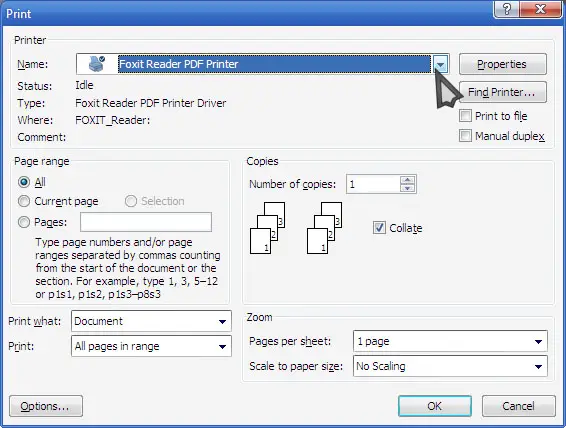Confirm printing with OK
Image resolution: width=566 pixels, height=428 pixels.
pyautogui.click(x=435, y=406)
